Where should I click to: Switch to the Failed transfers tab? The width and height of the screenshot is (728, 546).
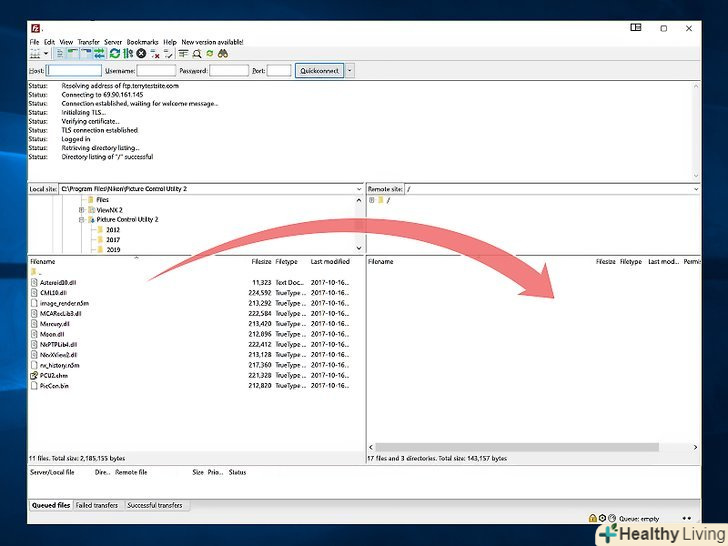tap(98, 505)
